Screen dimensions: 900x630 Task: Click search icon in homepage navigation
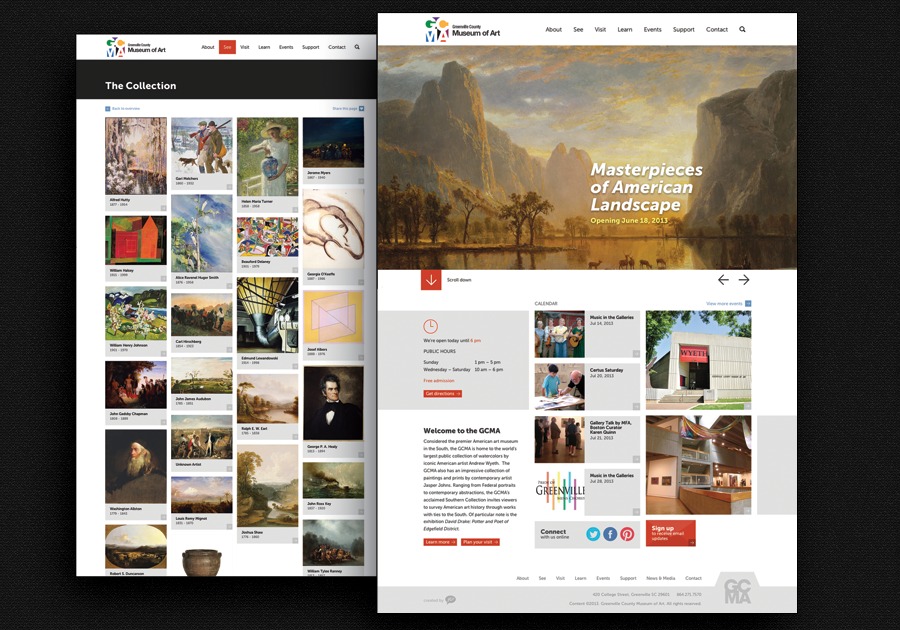[742, 29]
